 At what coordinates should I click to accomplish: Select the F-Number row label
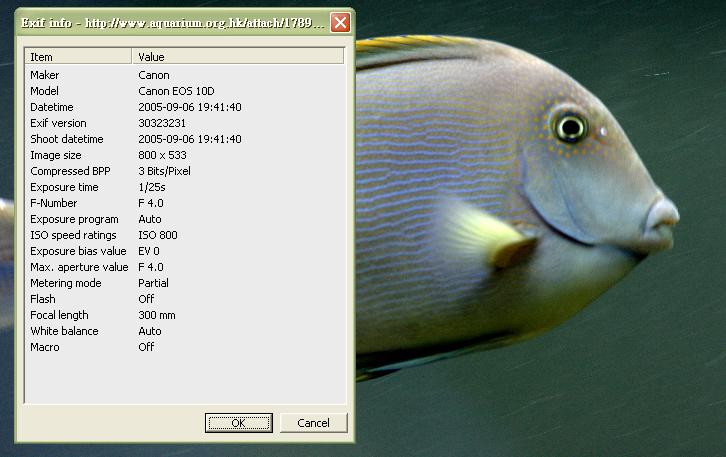pyautogui.click(x=54, y=203)
